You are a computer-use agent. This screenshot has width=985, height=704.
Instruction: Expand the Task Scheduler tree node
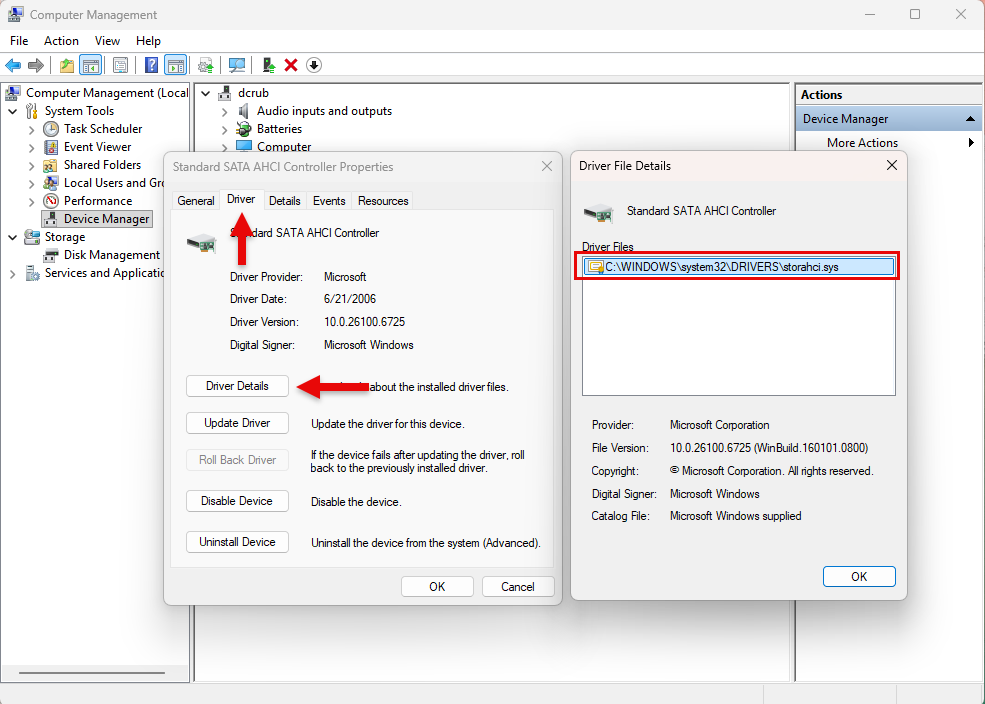pos(31,129)
